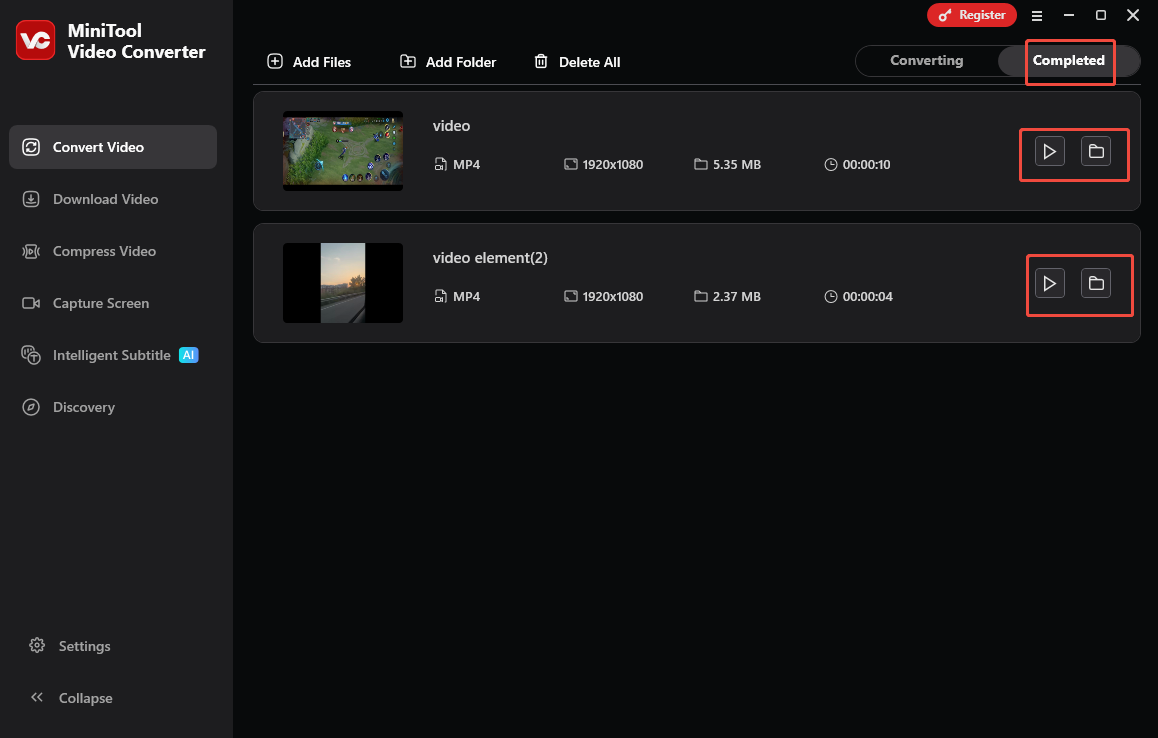Open the Convert Video section
The width and height of the screenshot is (1158, 738).
click(x=113, y=147)
